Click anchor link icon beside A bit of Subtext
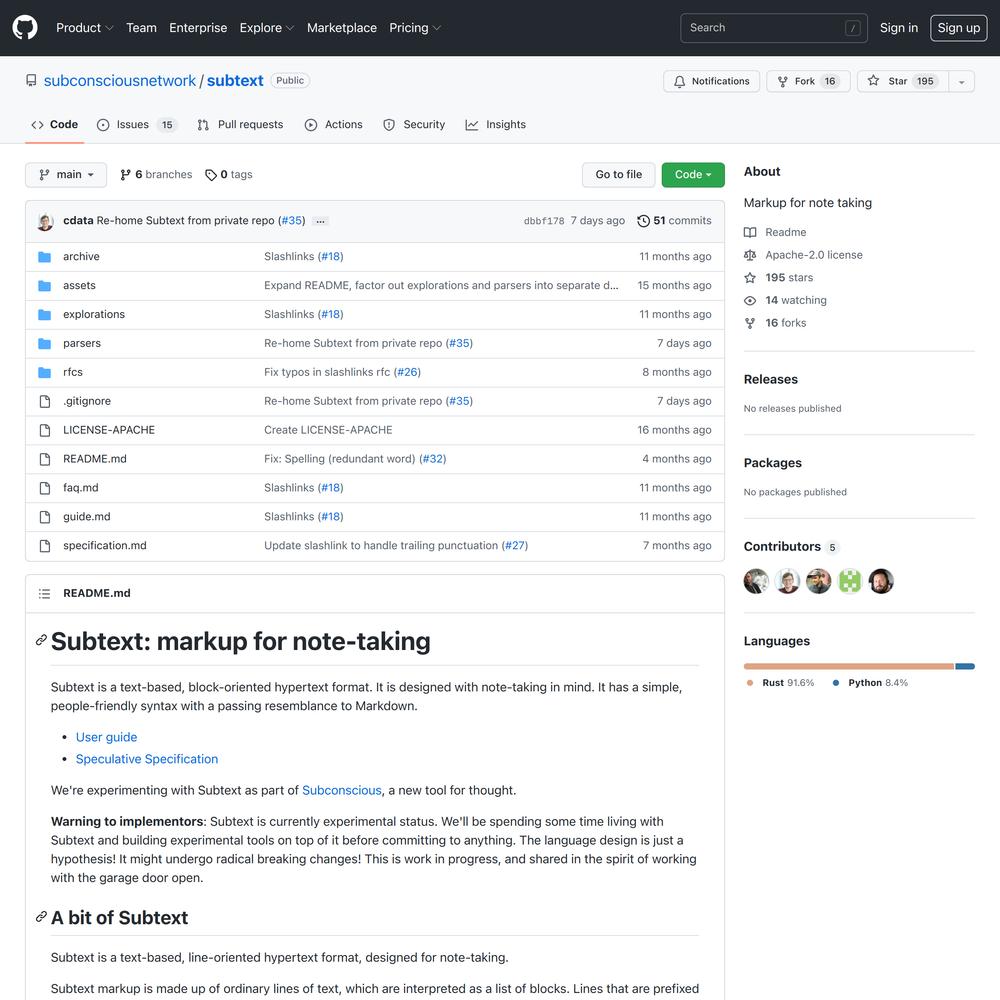This screenshot has width=1000, height=1000. (x=41, y=916)
